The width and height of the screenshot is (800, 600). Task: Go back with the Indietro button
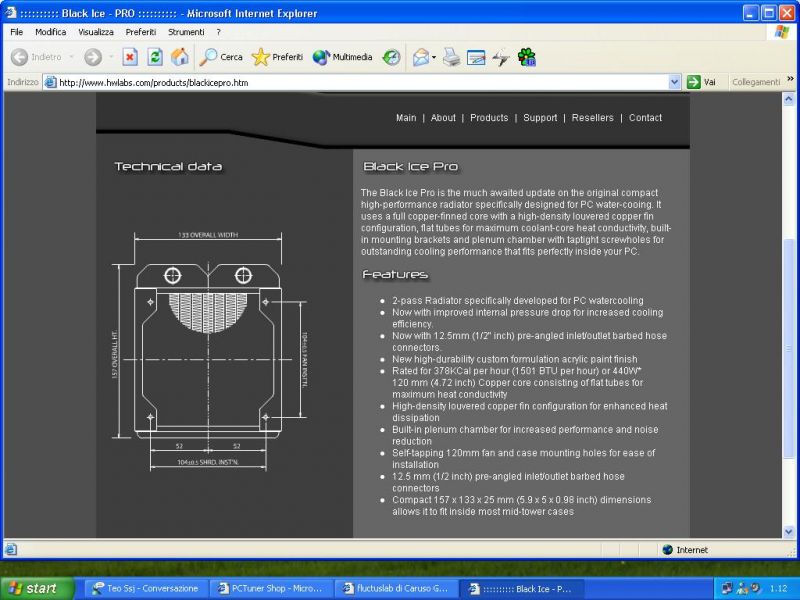point(36,57)
